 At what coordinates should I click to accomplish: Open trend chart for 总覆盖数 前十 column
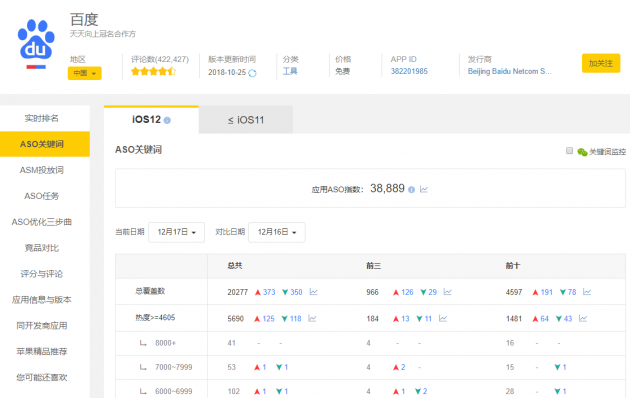587,292
